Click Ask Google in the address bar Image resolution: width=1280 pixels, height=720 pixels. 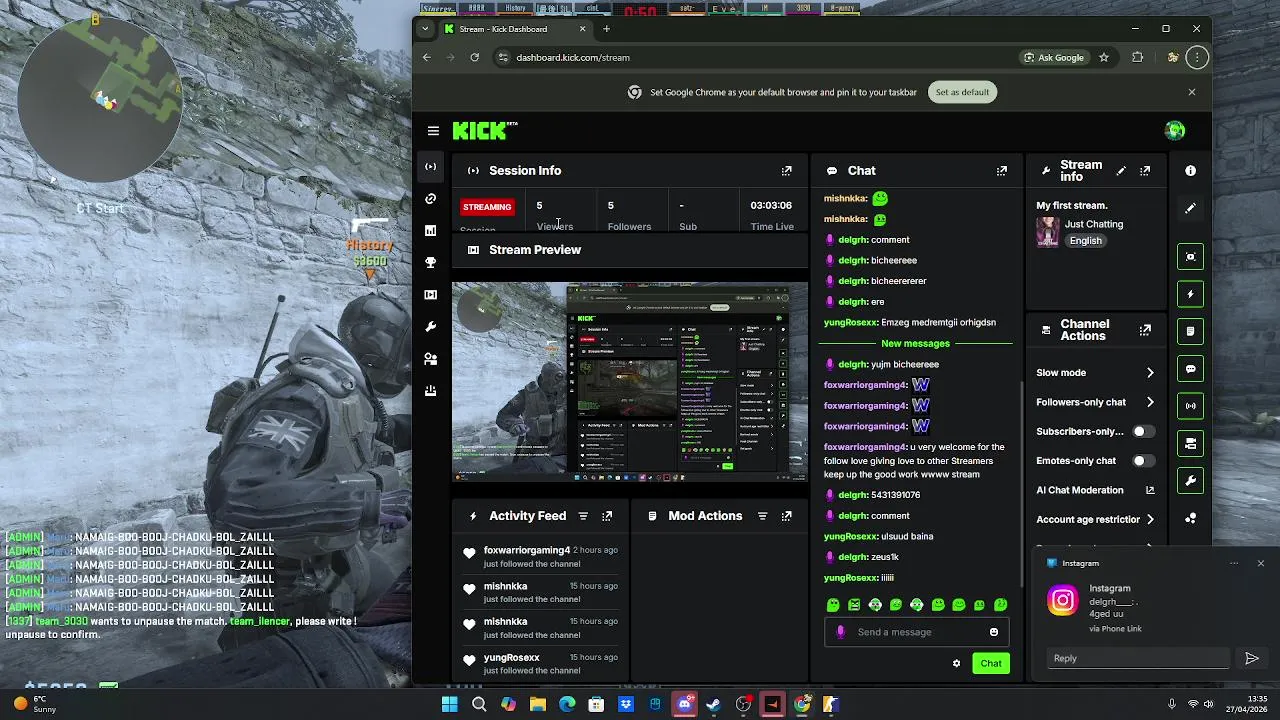point(1054,57)
